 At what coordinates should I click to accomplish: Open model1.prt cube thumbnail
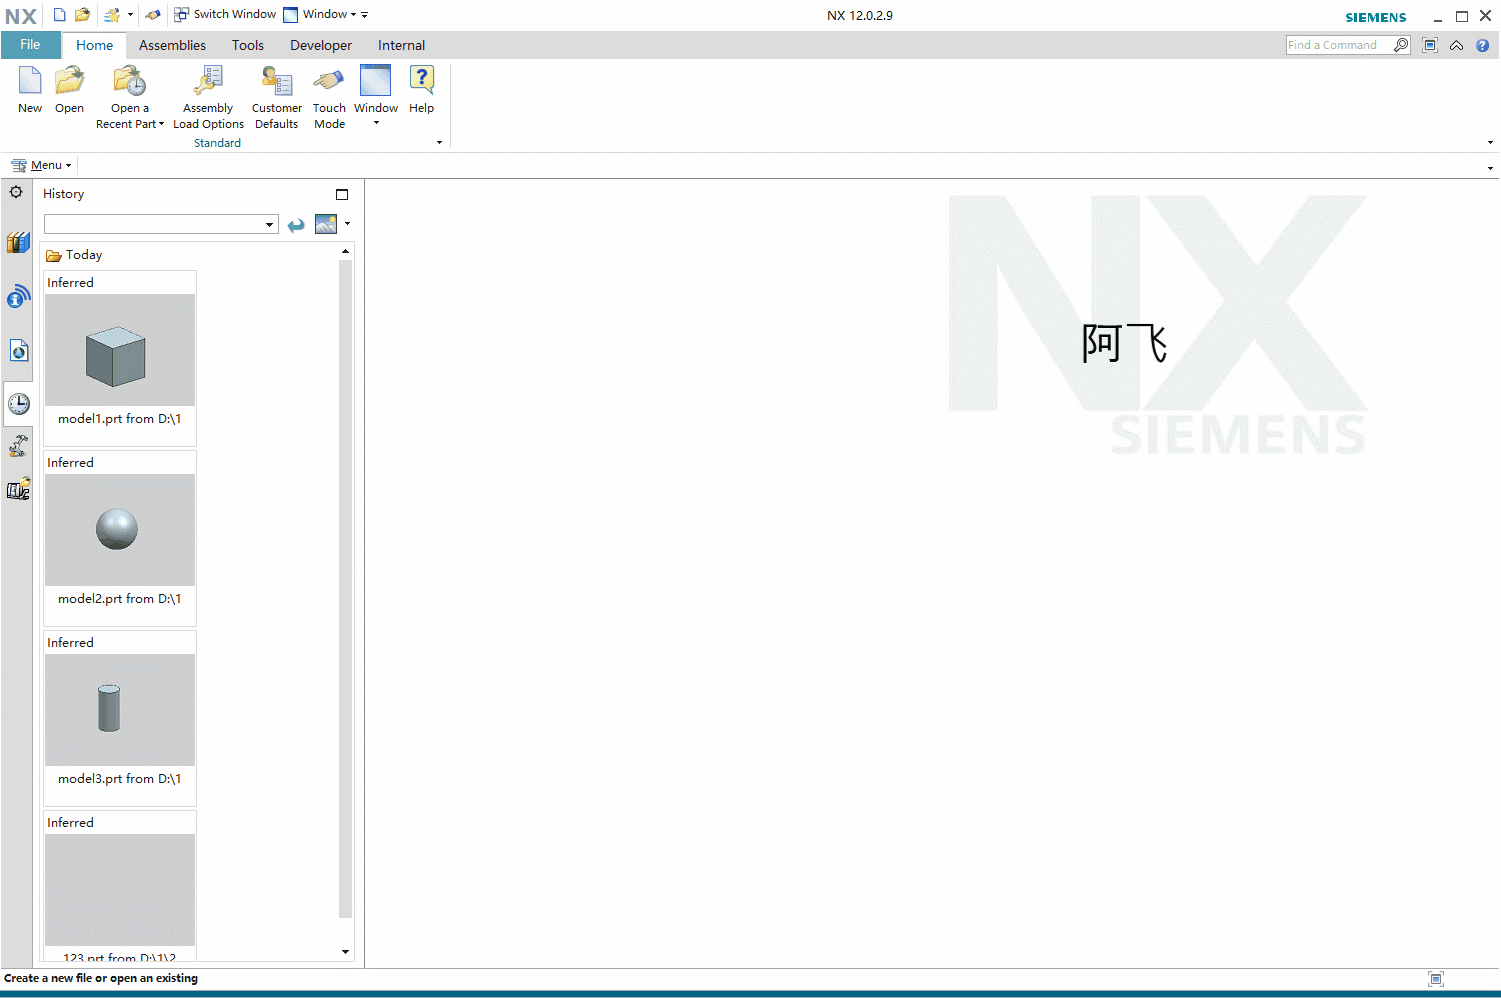[120, 350]
